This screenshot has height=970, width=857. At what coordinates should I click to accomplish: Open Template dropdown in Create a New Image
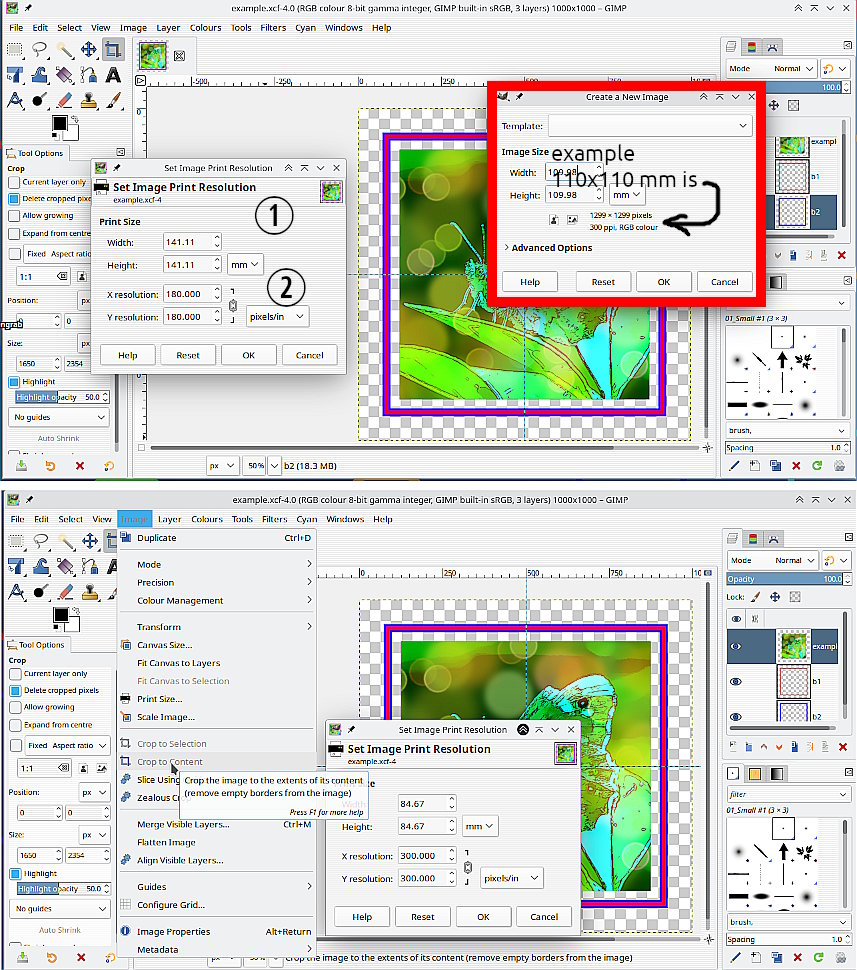[x=650, y=126]
